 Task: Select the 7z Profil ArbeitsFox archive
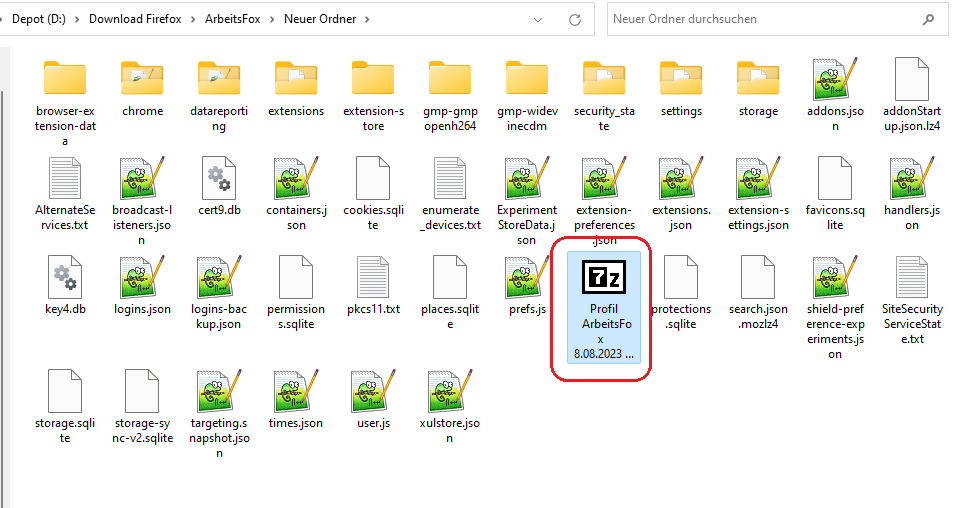coord(604,307)
